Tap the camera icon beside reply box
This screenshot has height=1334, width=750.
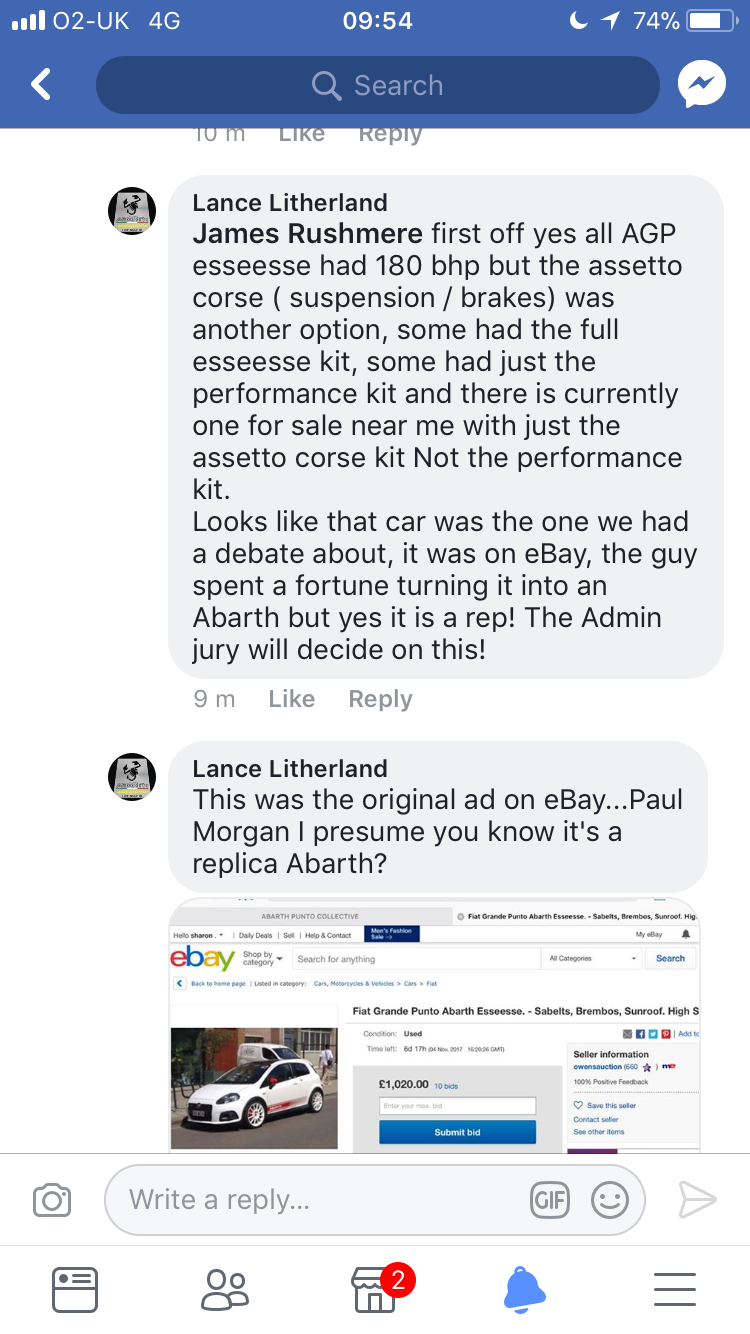click(52, 1199)
